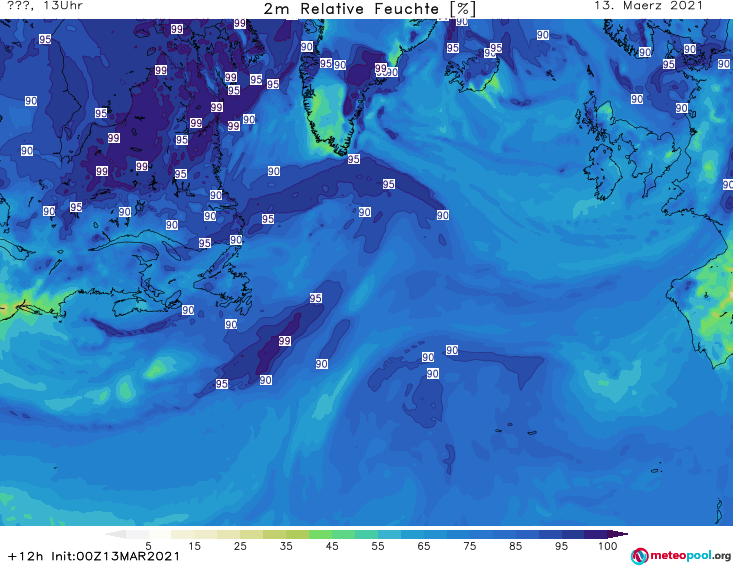Screen dimensions: 733x566
Task: Click the legend value "45"
Action: pos(331,546)
